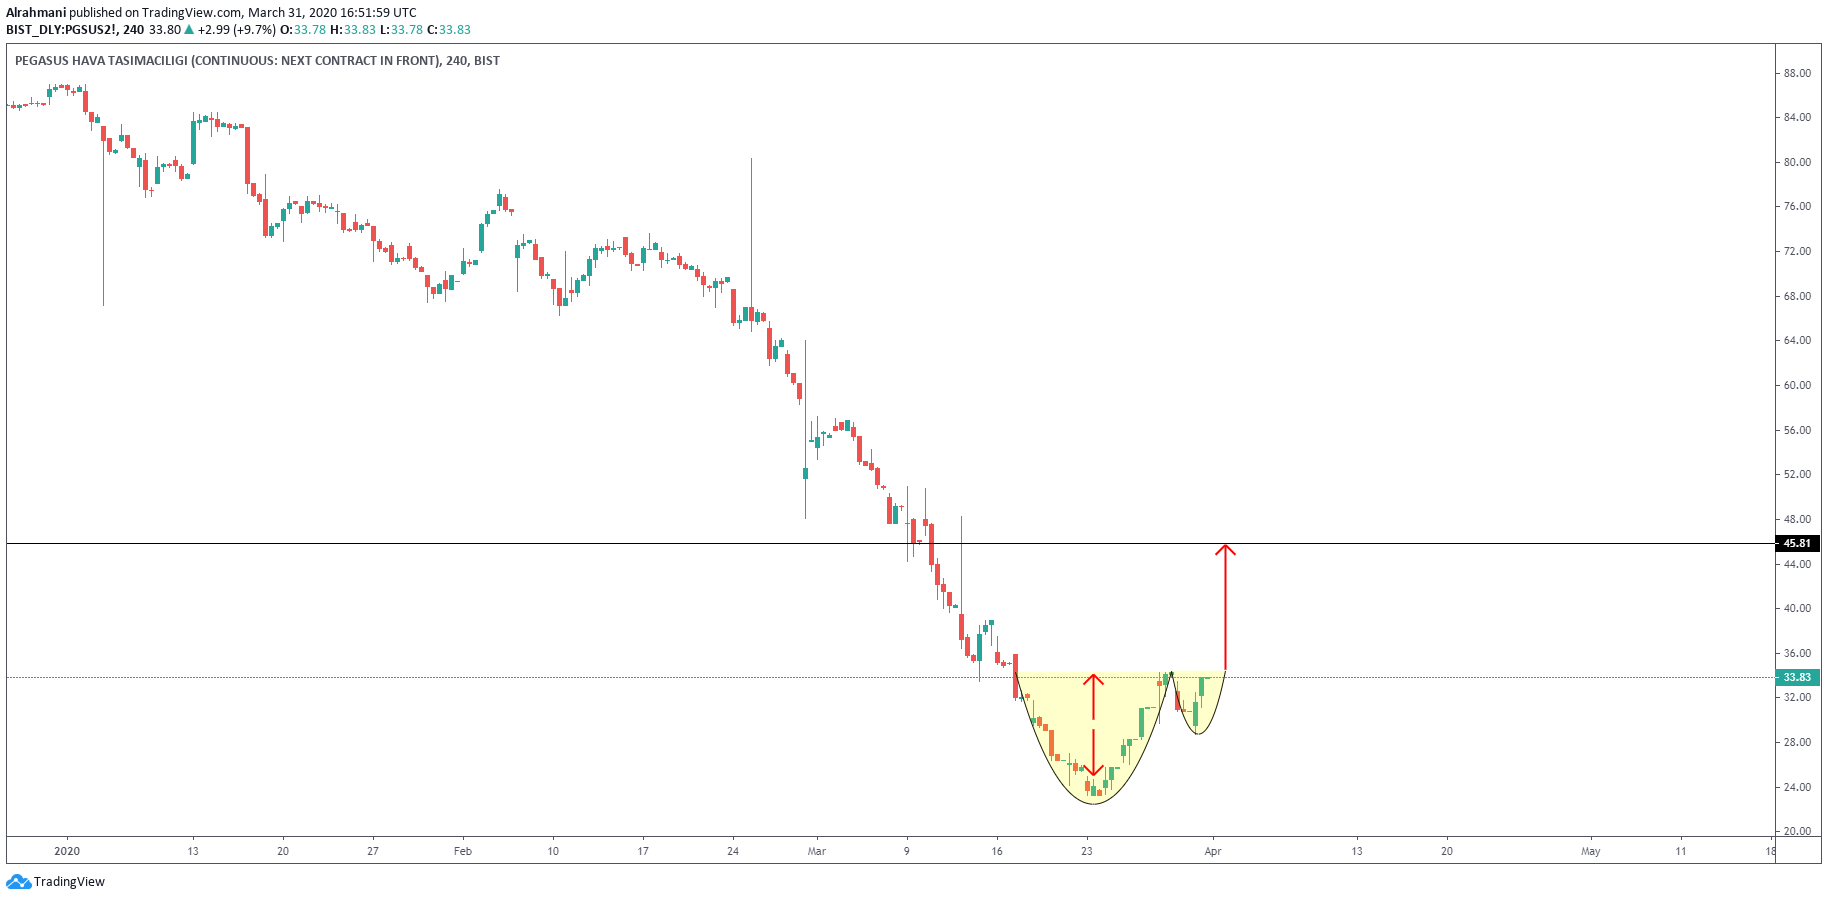Click the May label on time axis
Viewport: 1828px width, 900px height.
1591,851
